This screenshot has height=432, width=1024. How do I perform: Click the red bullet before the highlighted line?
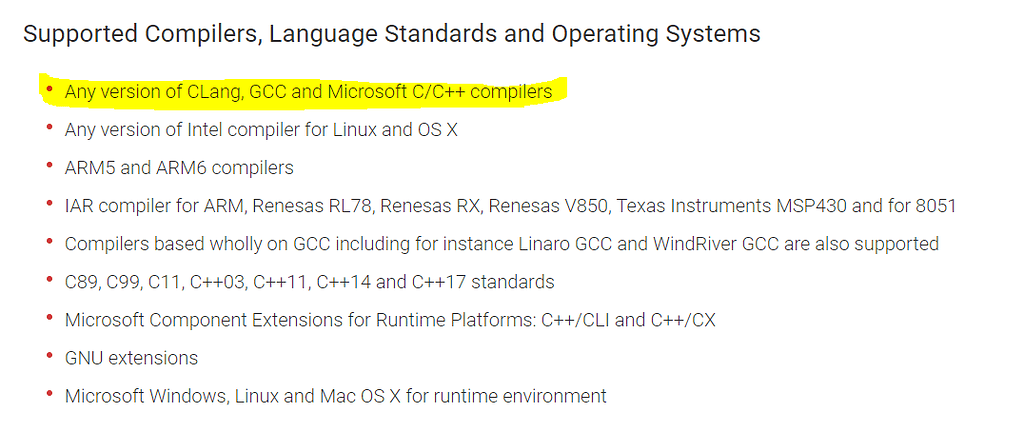[x=49, y=88]
